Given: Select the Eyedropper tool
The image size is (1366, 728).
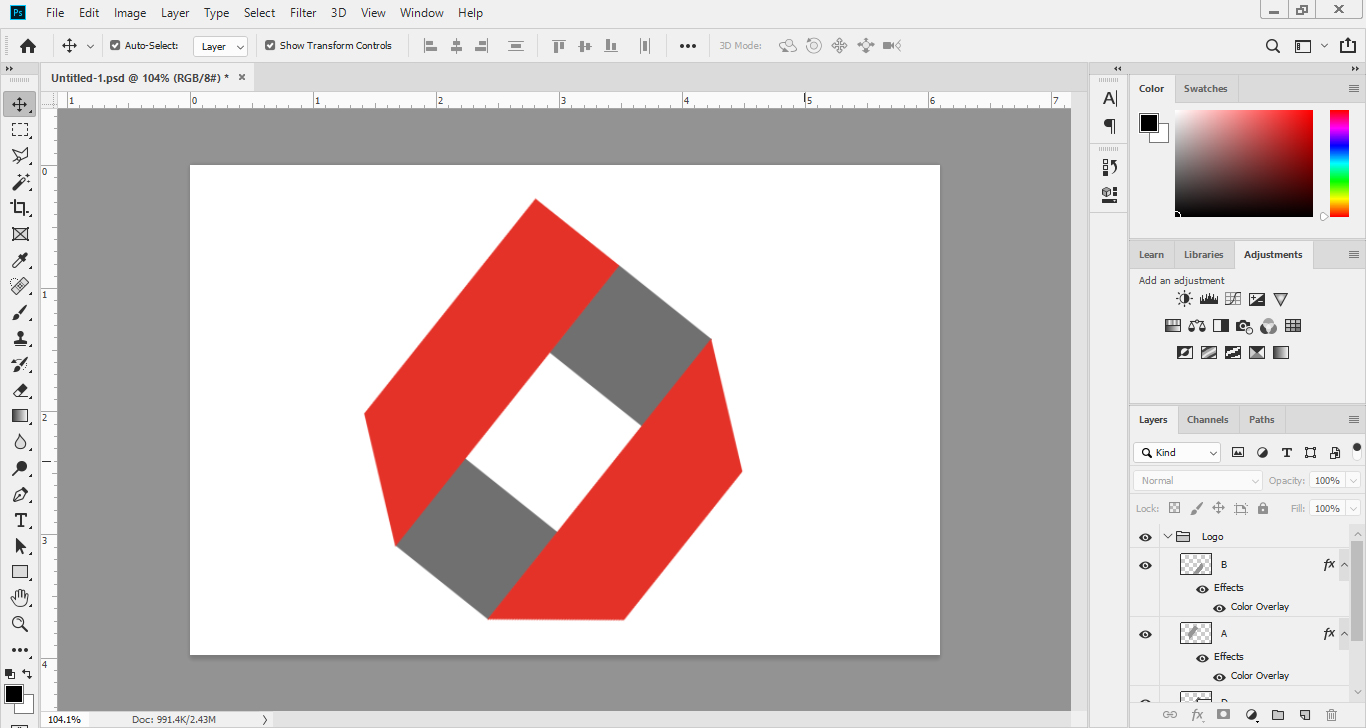Looking at the screenshot, I should click(20, 260).
